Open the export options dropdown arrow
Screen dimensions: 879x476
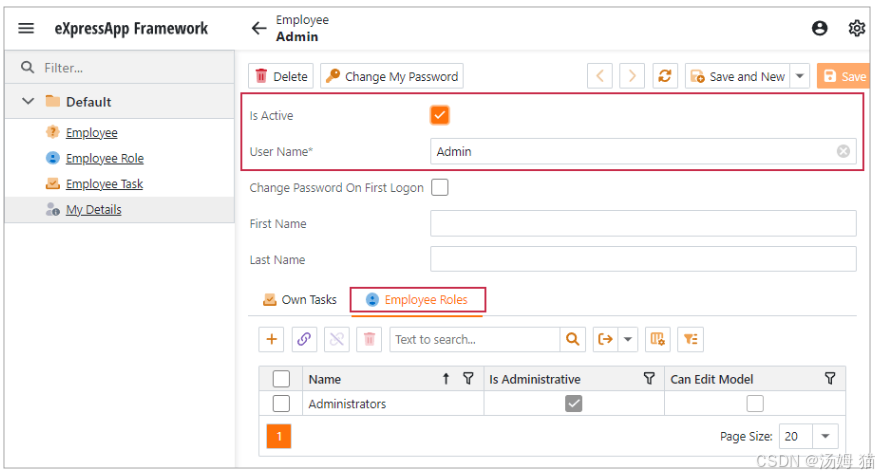coord(628,339)
